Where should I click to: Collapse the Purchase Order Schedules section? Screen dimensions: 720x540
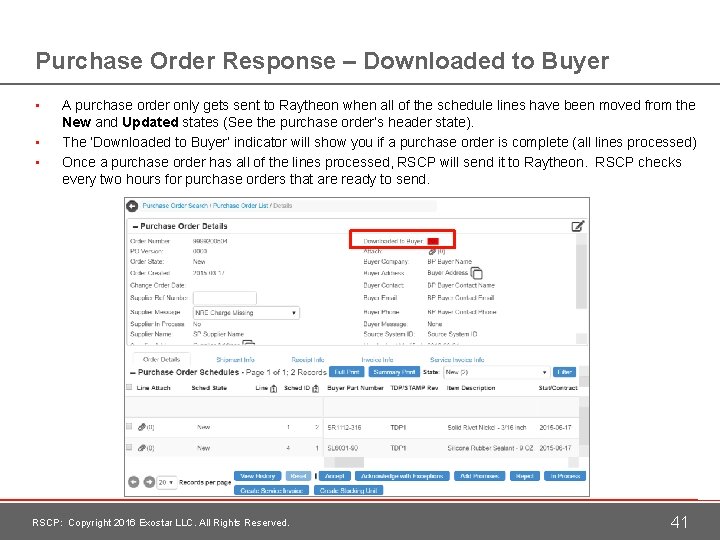pyautogui.click(x=133, y=372)
